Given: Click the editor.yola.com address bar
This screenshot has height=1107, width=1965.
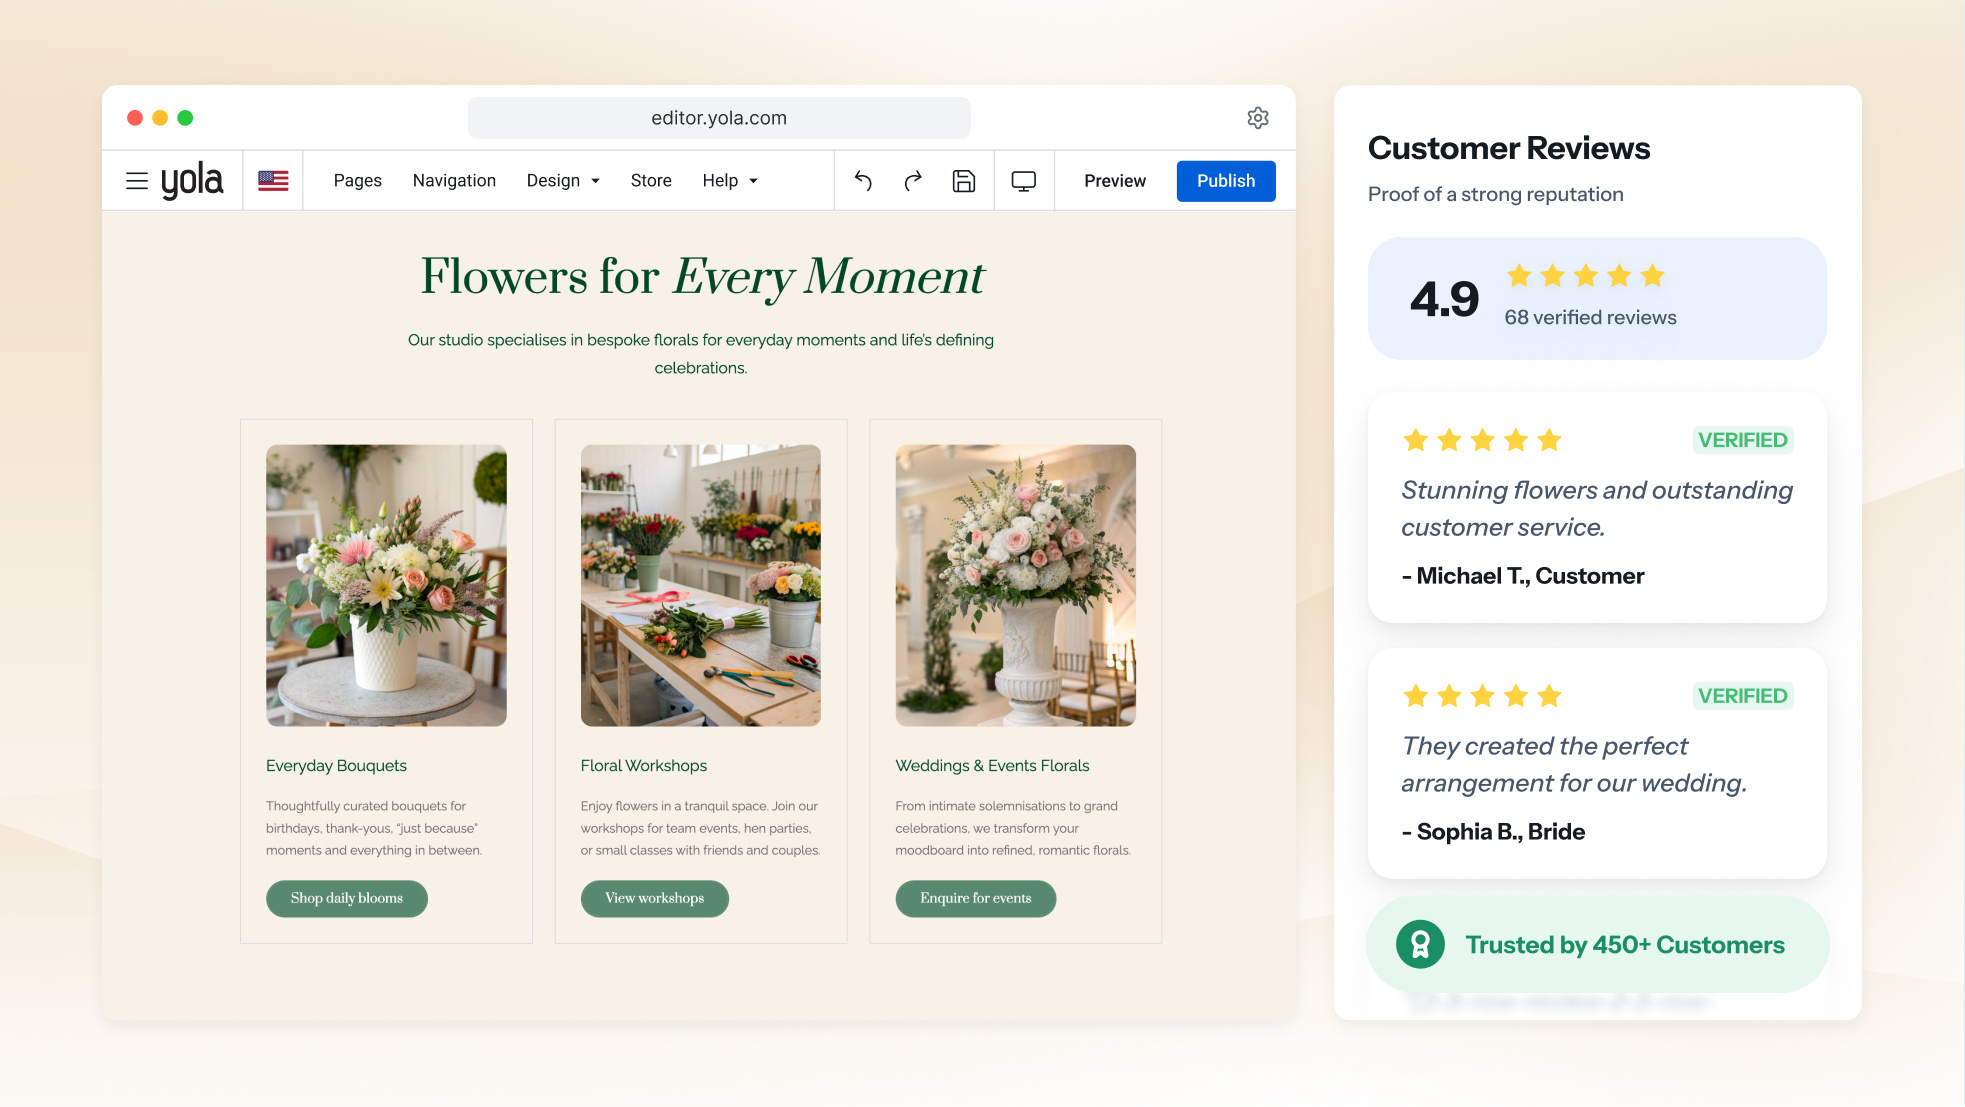Looking at the screenshot, I should coord(719,118).
